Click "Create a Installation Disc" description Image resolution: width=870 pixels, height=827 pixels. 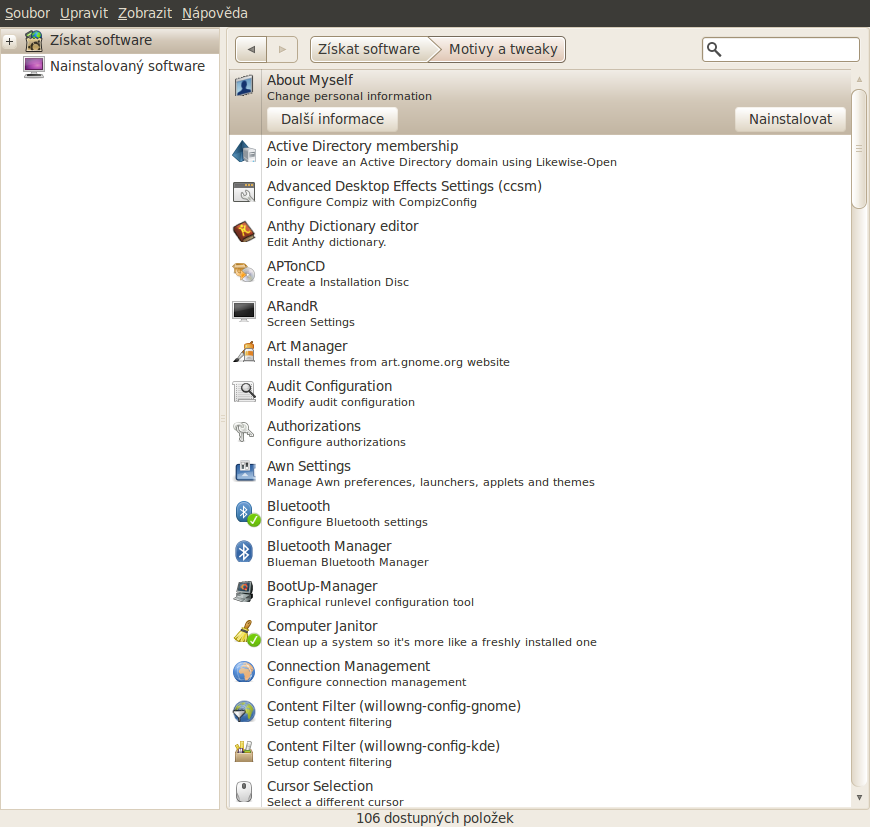338,282
